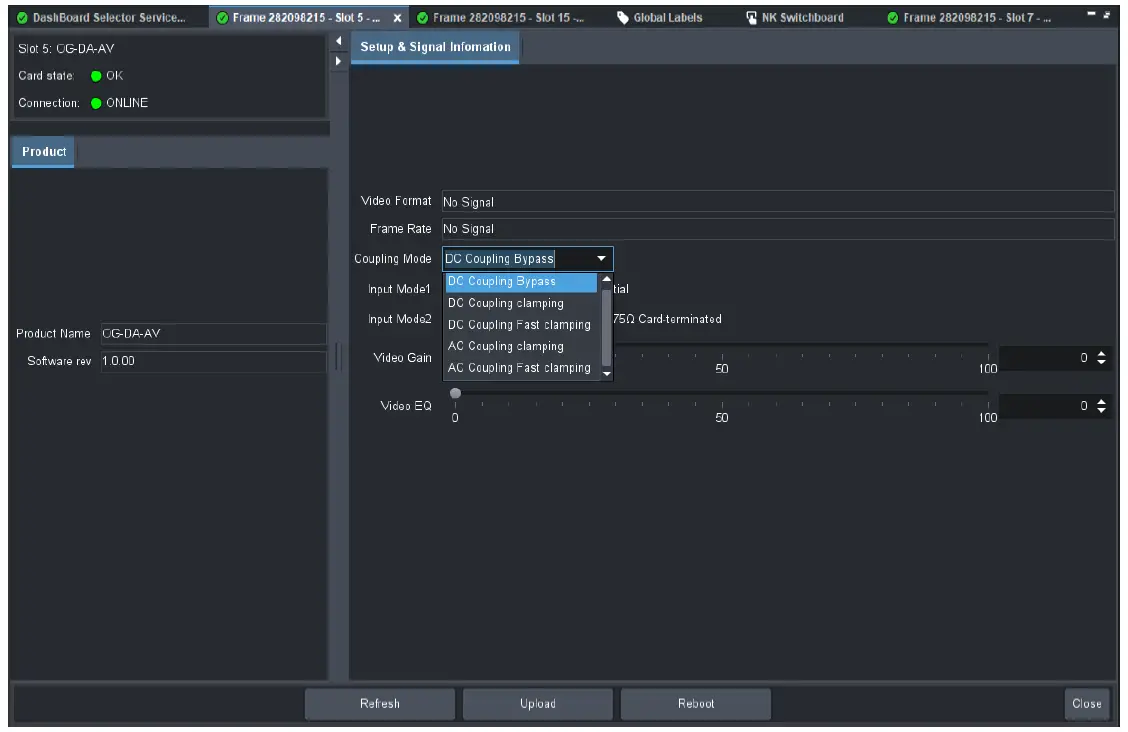Choose DC Coupling Bypass in list
The image size is (1128, 732).
click(x=521, y=281)
